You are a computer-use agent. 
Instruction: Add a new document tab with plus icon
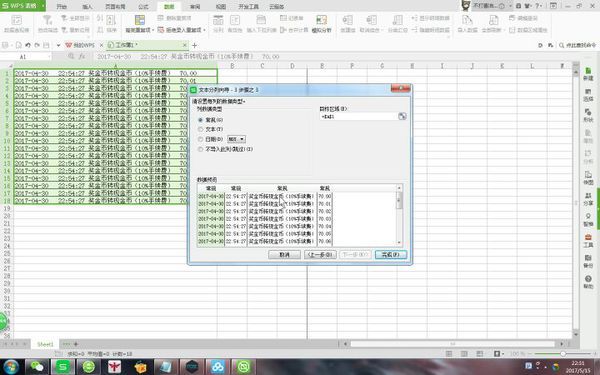tap(194, 46)
